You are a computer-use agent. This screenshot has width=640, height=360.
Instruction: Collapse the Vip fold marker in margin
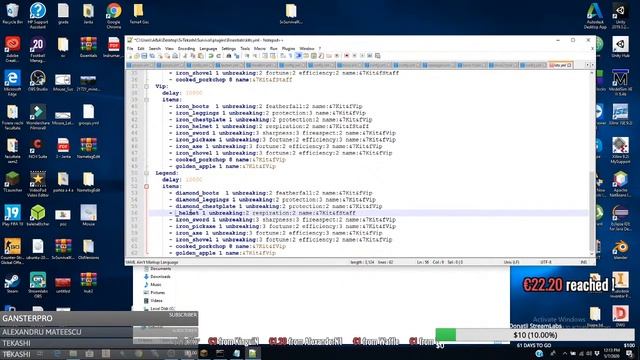pyautogui.click(x=146, y=87)
